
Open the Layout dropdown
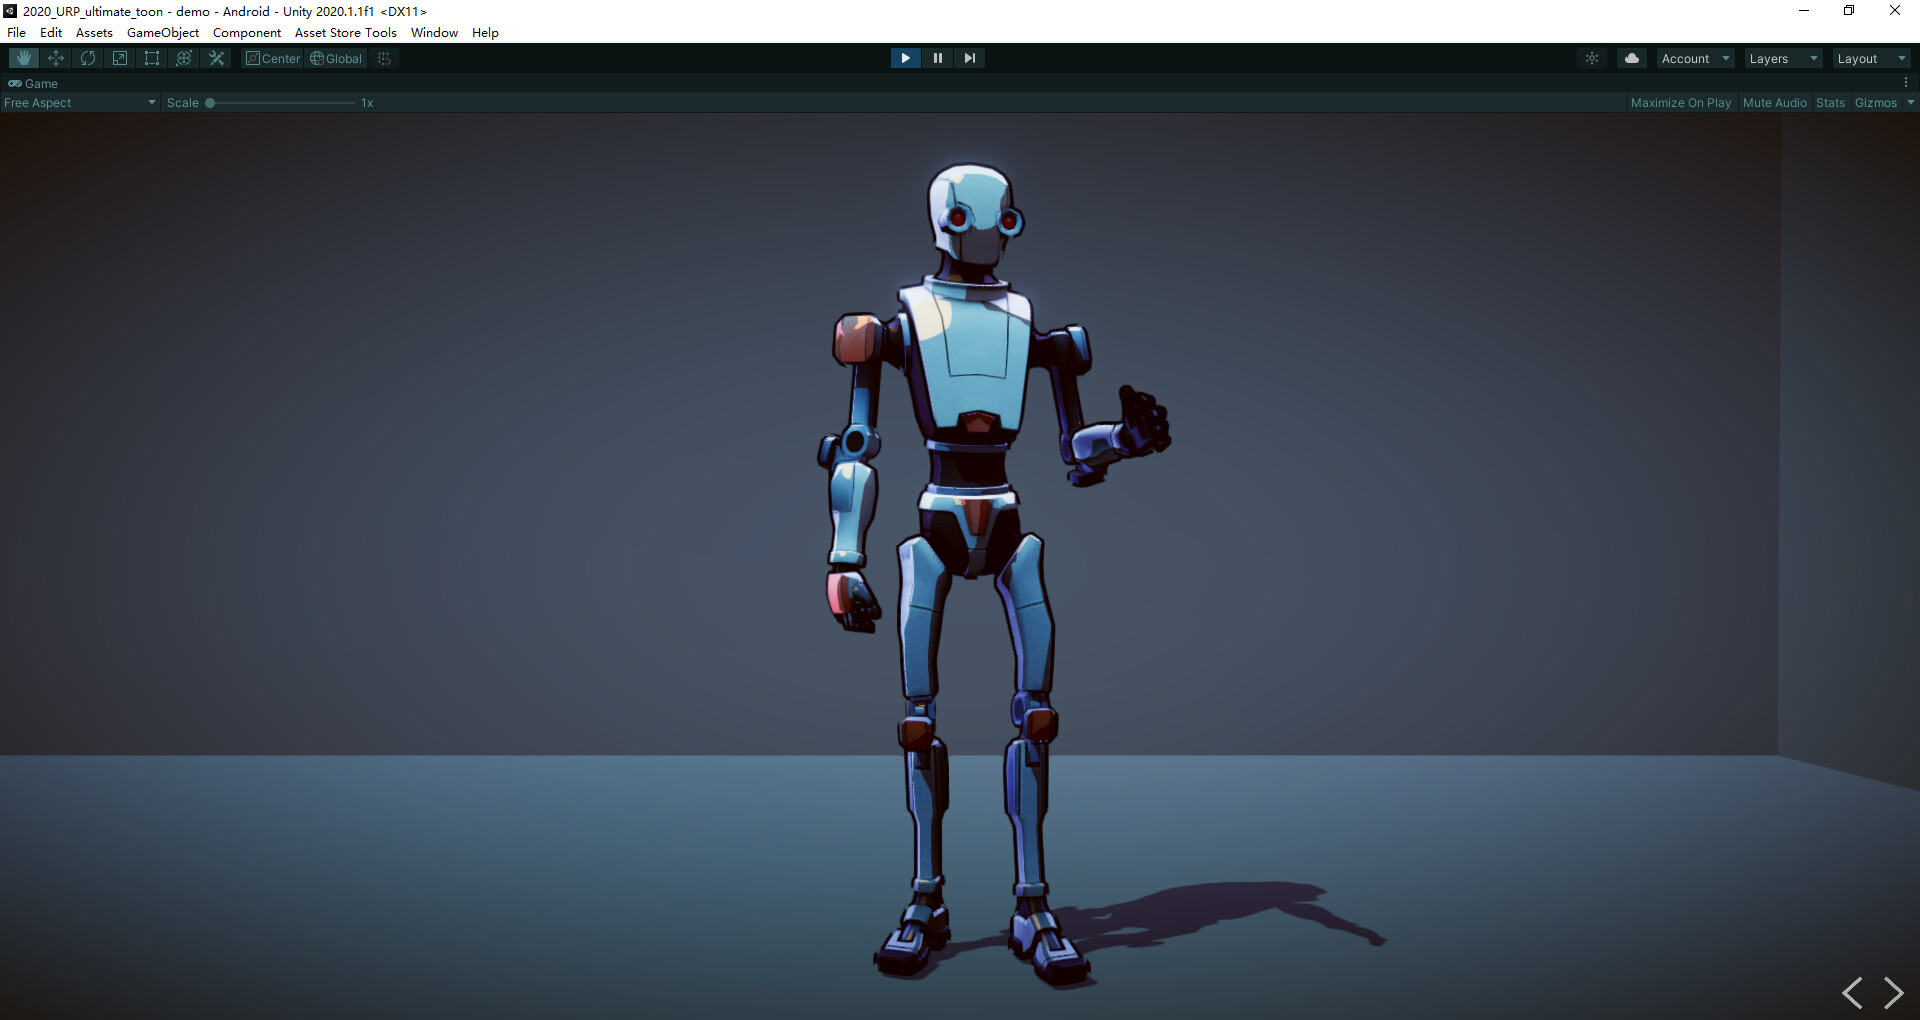coord(1869,58)
